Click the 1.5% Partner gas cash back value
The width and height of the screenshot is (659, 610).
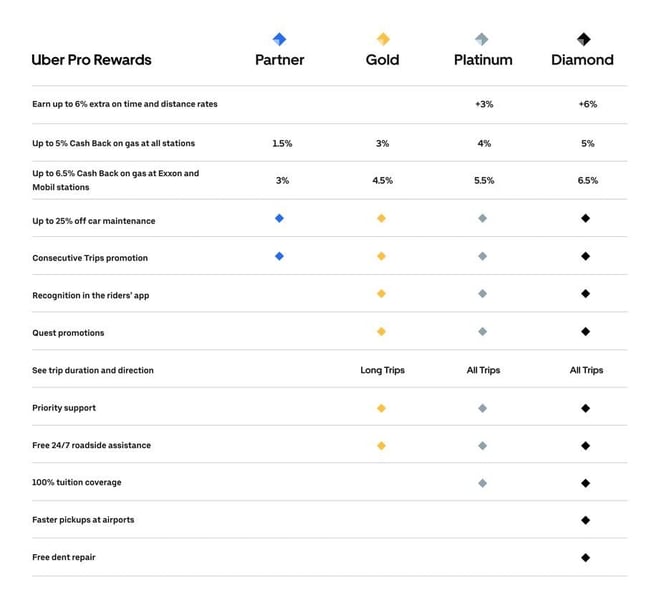pos(282,143)
